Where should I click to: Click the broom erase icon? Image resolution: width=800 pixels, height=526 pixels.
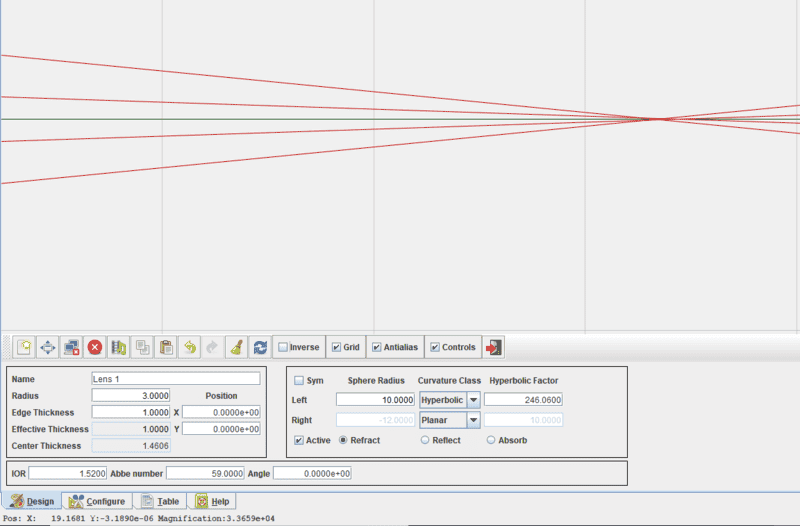[237, 347]
